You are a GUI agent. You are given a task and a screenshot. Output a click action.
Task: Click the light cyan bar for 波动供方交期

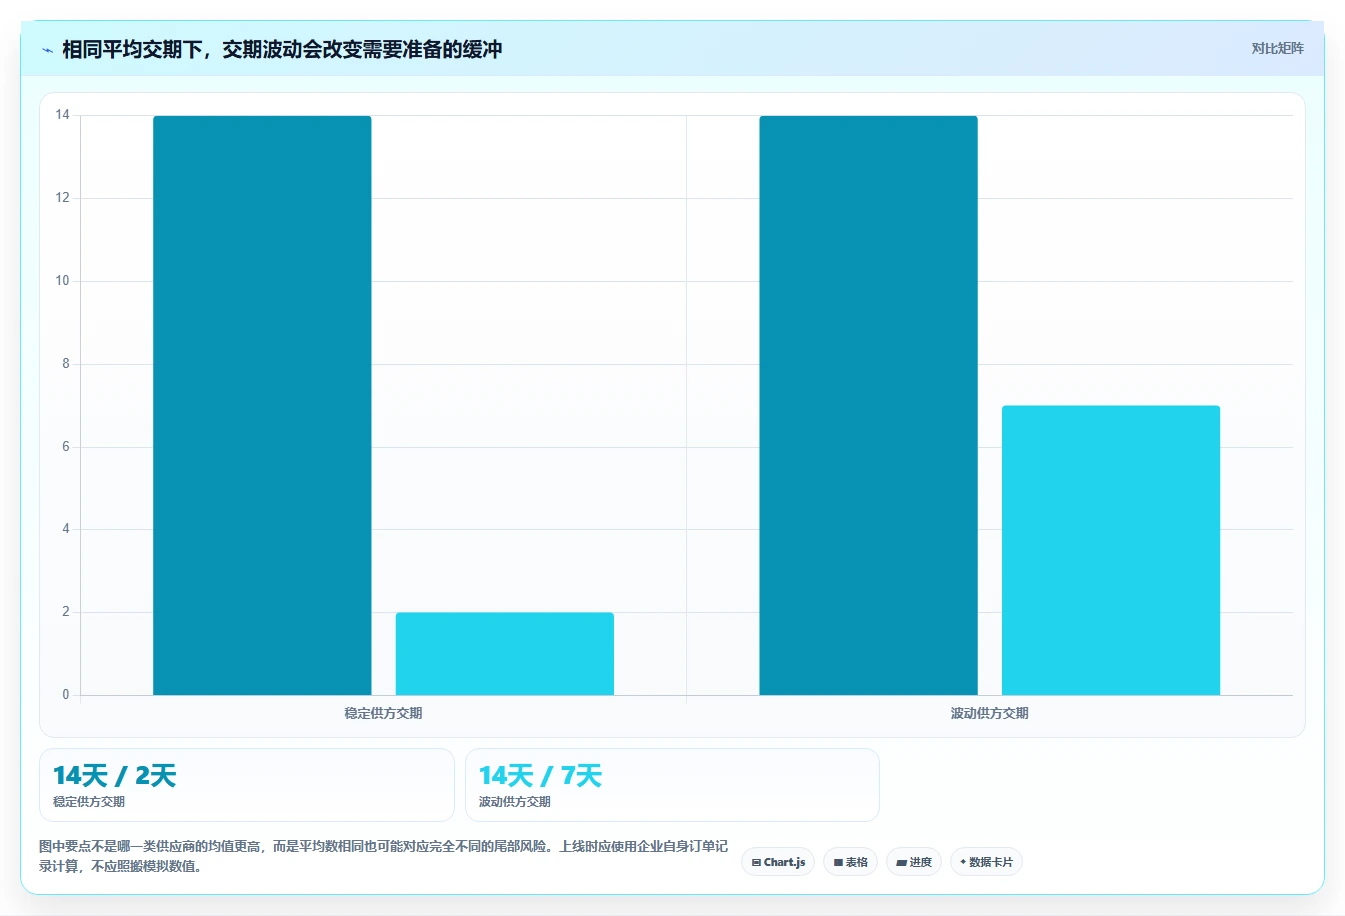click(x=1111, y=550)
